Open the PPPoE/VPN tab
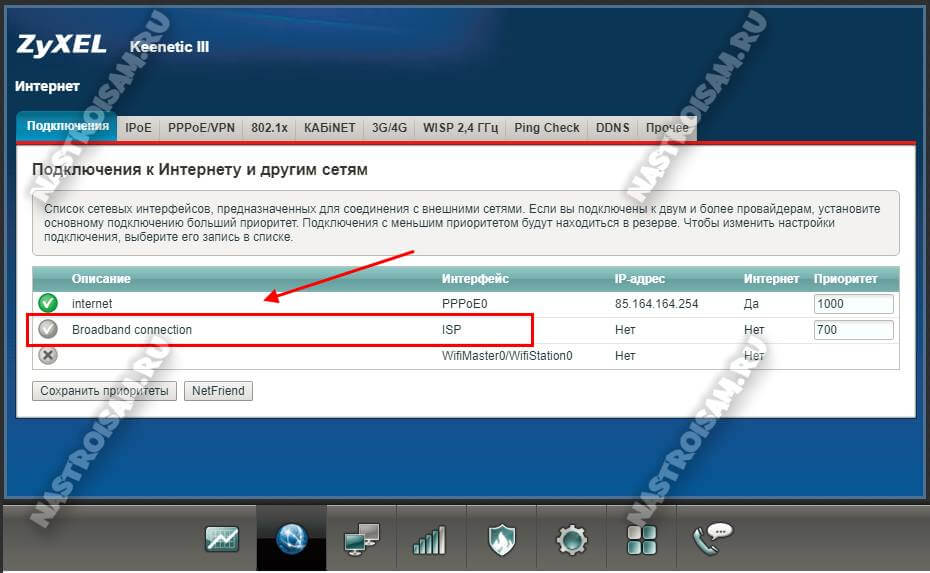The width and height of the screenshot is (930, 573). (x=201, y=128)
